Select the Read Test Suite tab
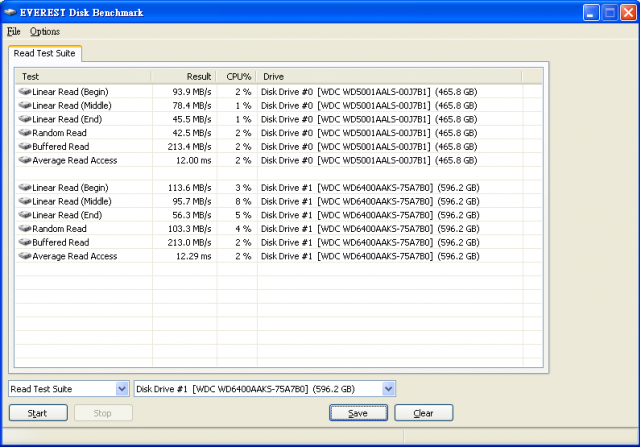 point(44,53)
